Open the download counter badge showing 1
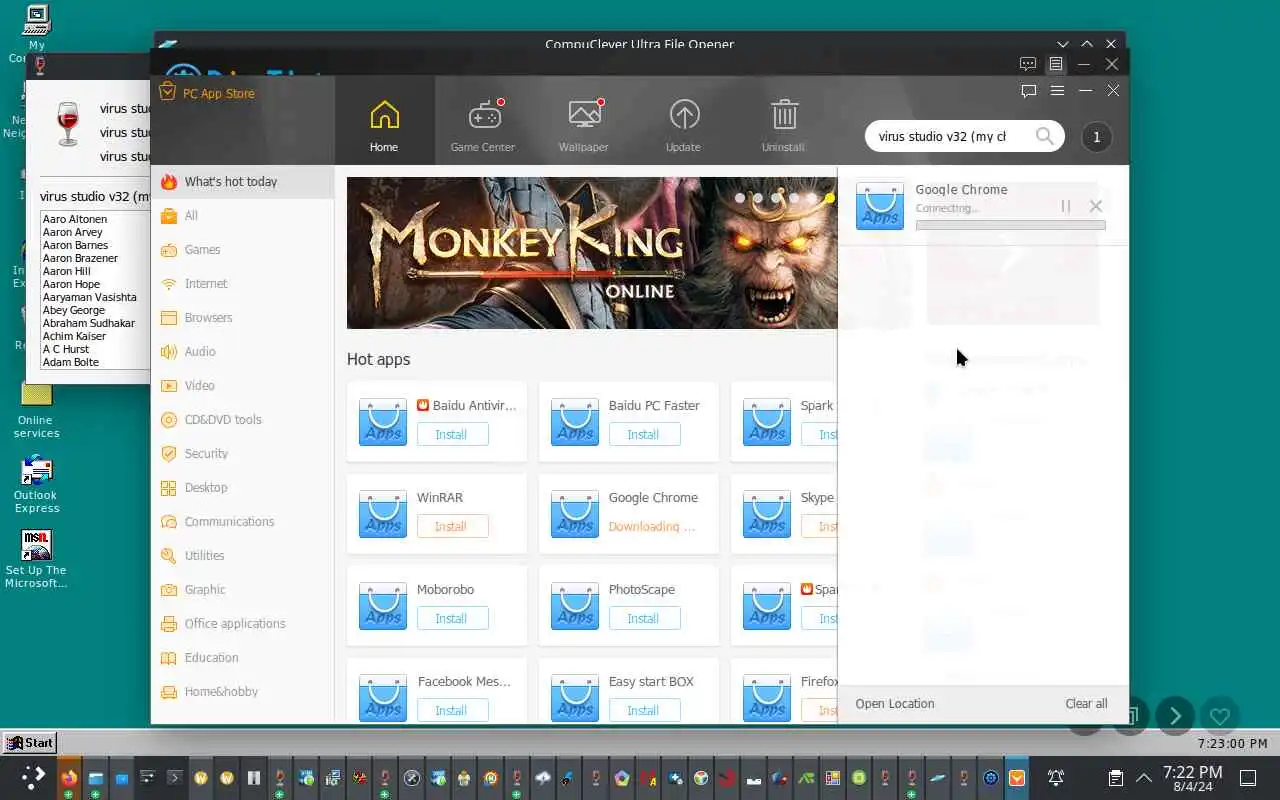1280x800 pixels. (x=1096, y=137)
